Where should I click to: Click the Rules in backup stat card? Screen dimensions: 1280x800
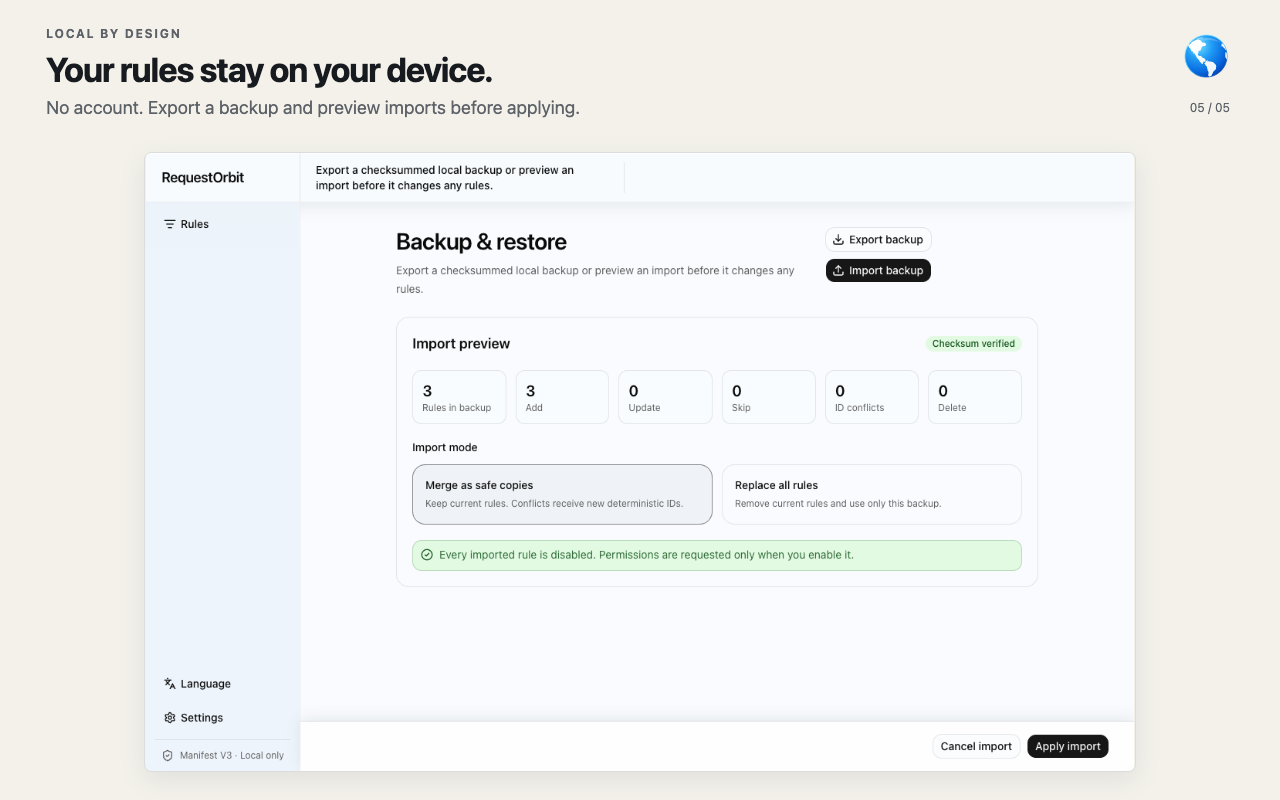pyautogui.click(x=459, y=397)
